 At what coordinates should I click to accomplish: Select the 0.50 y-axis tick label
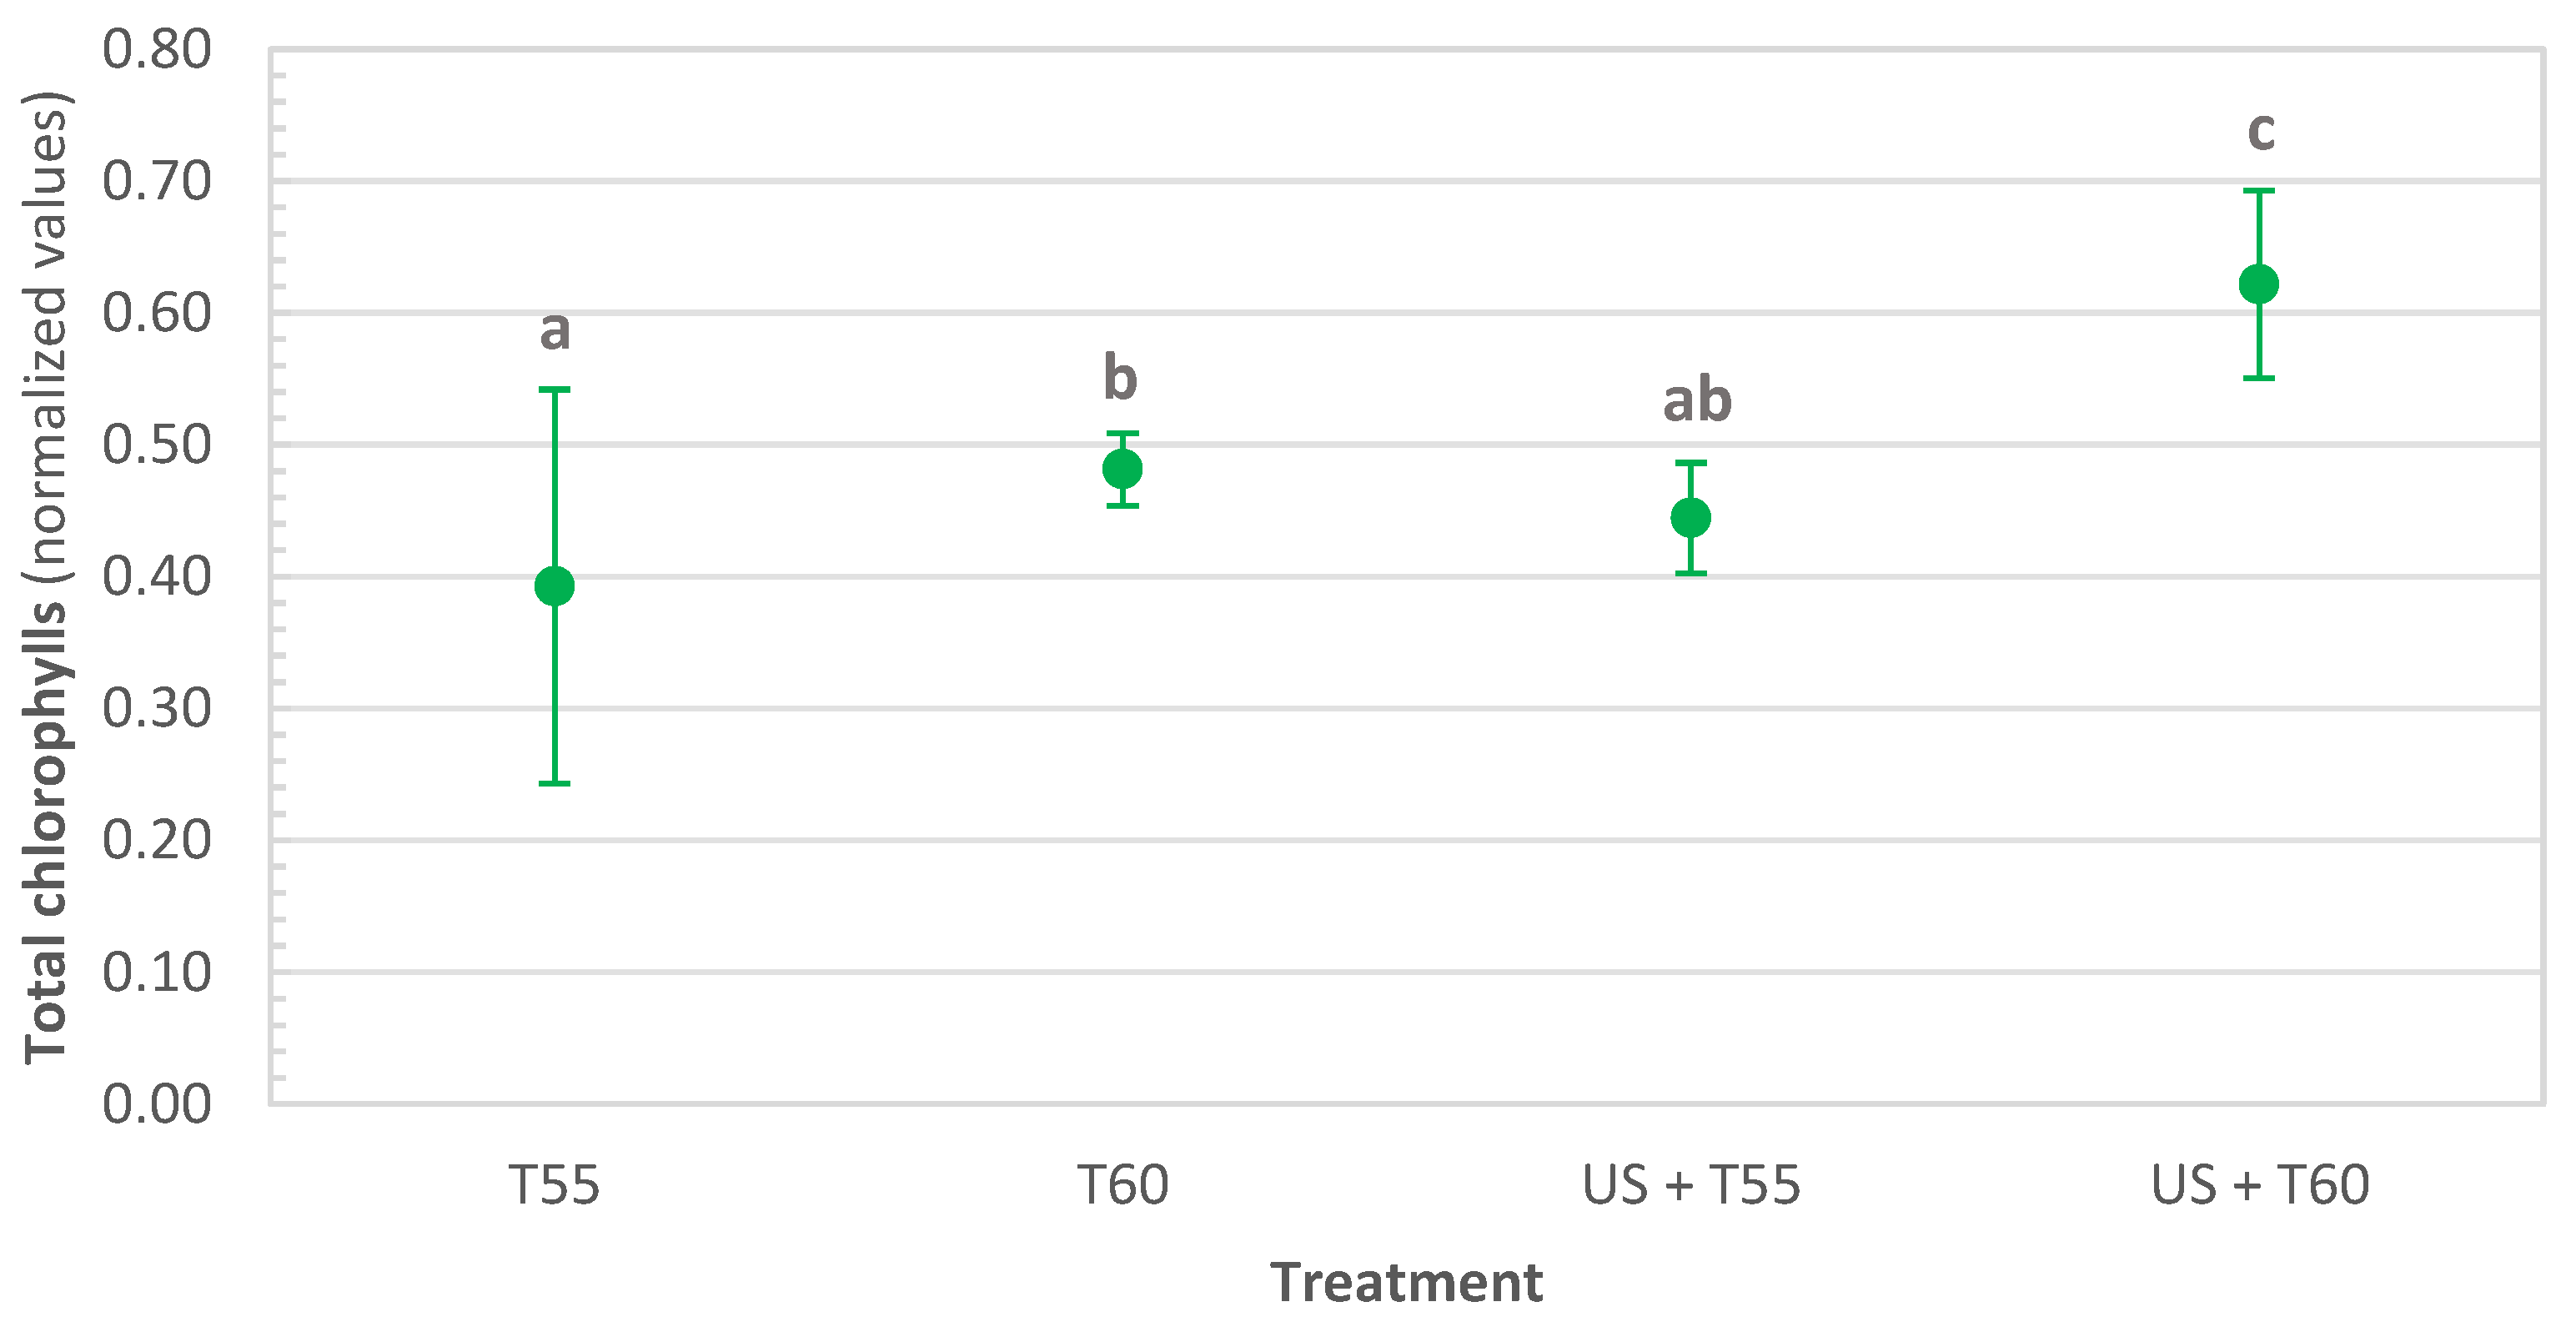click(x=157, y=445)
